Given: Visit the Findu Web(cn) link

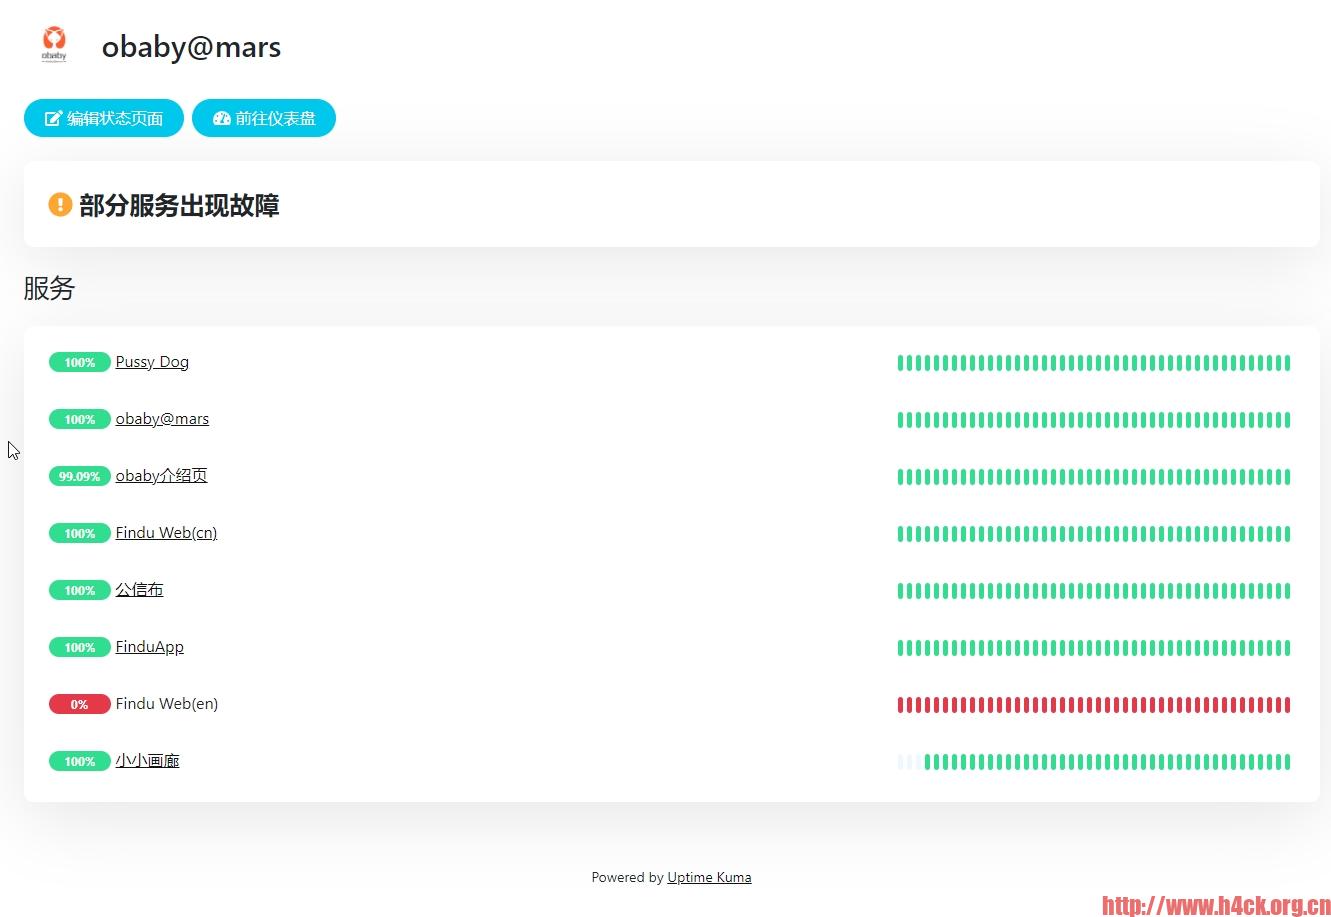Looking at the screenshot, I should pos(166,532).
